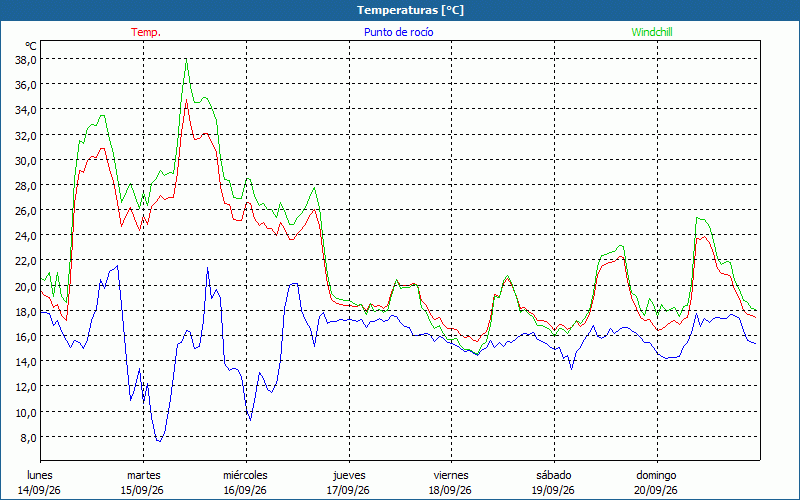
Task: Click the °C axis unit label
Action: pos(31,46)
